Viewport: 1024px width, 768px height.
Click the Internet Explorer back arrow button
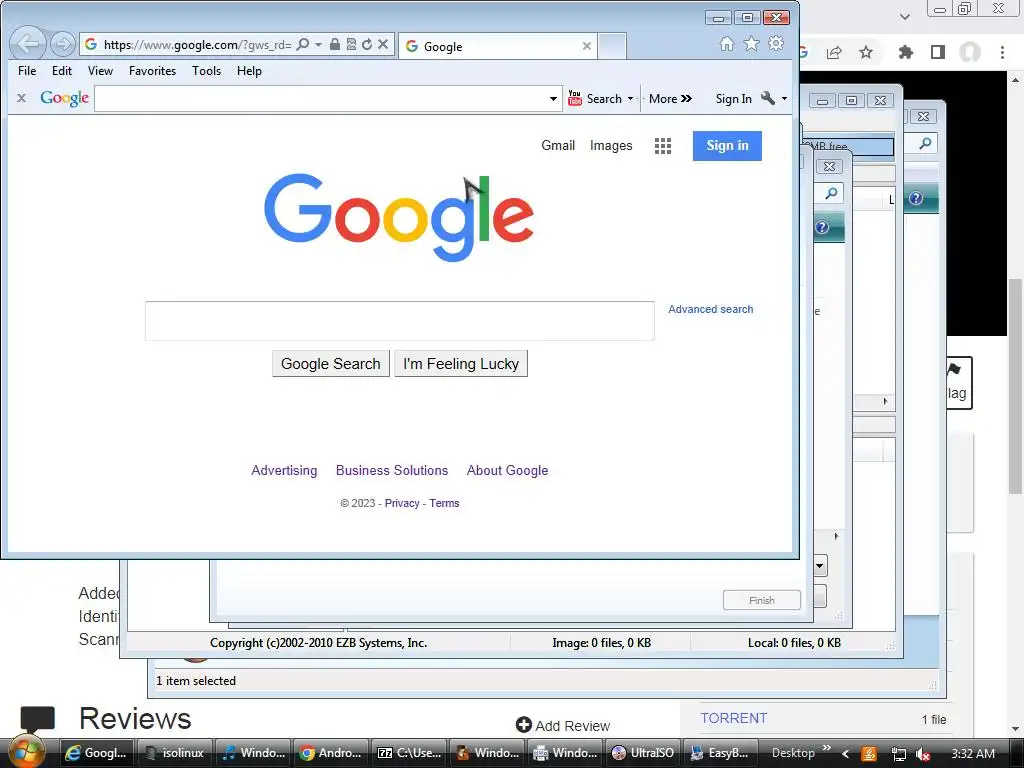click(28, 44)
